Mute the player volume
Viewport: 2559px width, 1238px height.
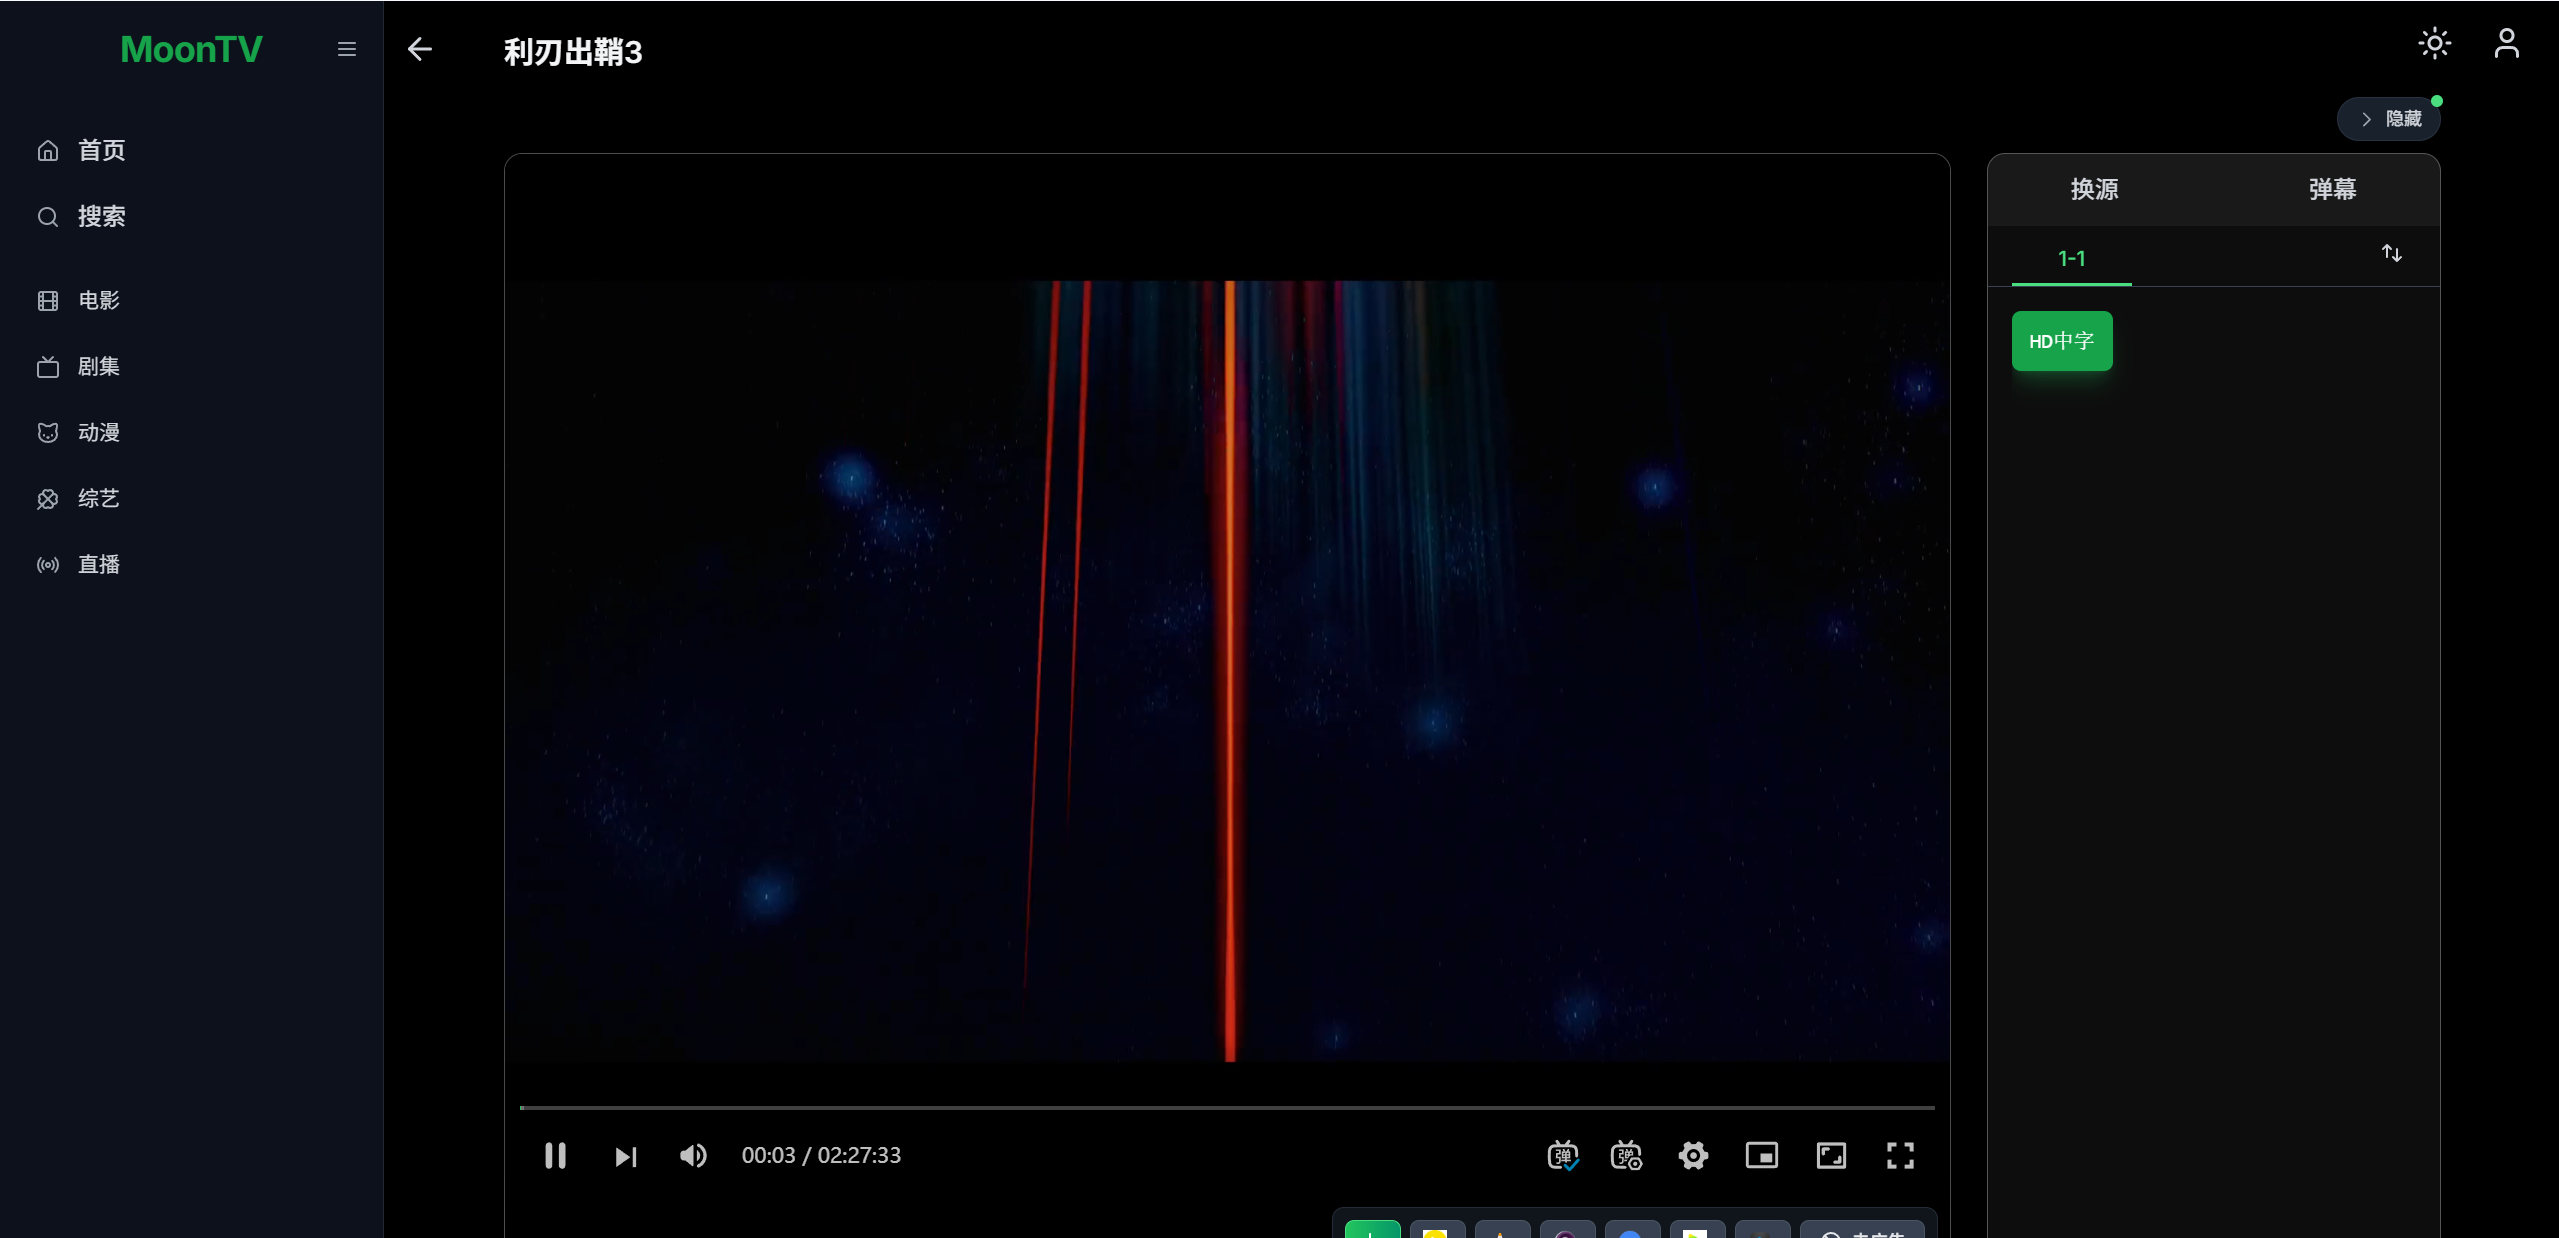click(693, 1156)
